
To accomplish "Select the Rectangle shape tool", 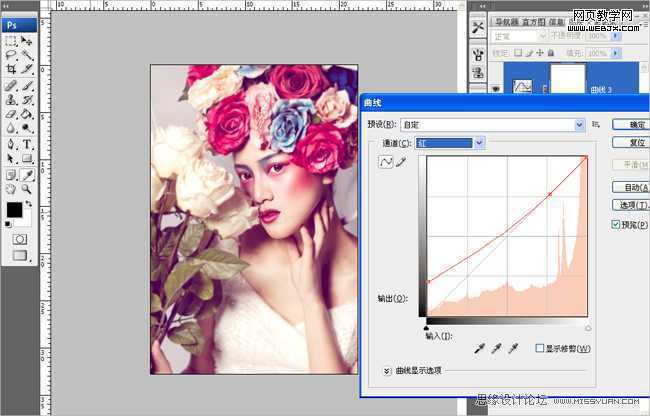I will coord(27,158).
